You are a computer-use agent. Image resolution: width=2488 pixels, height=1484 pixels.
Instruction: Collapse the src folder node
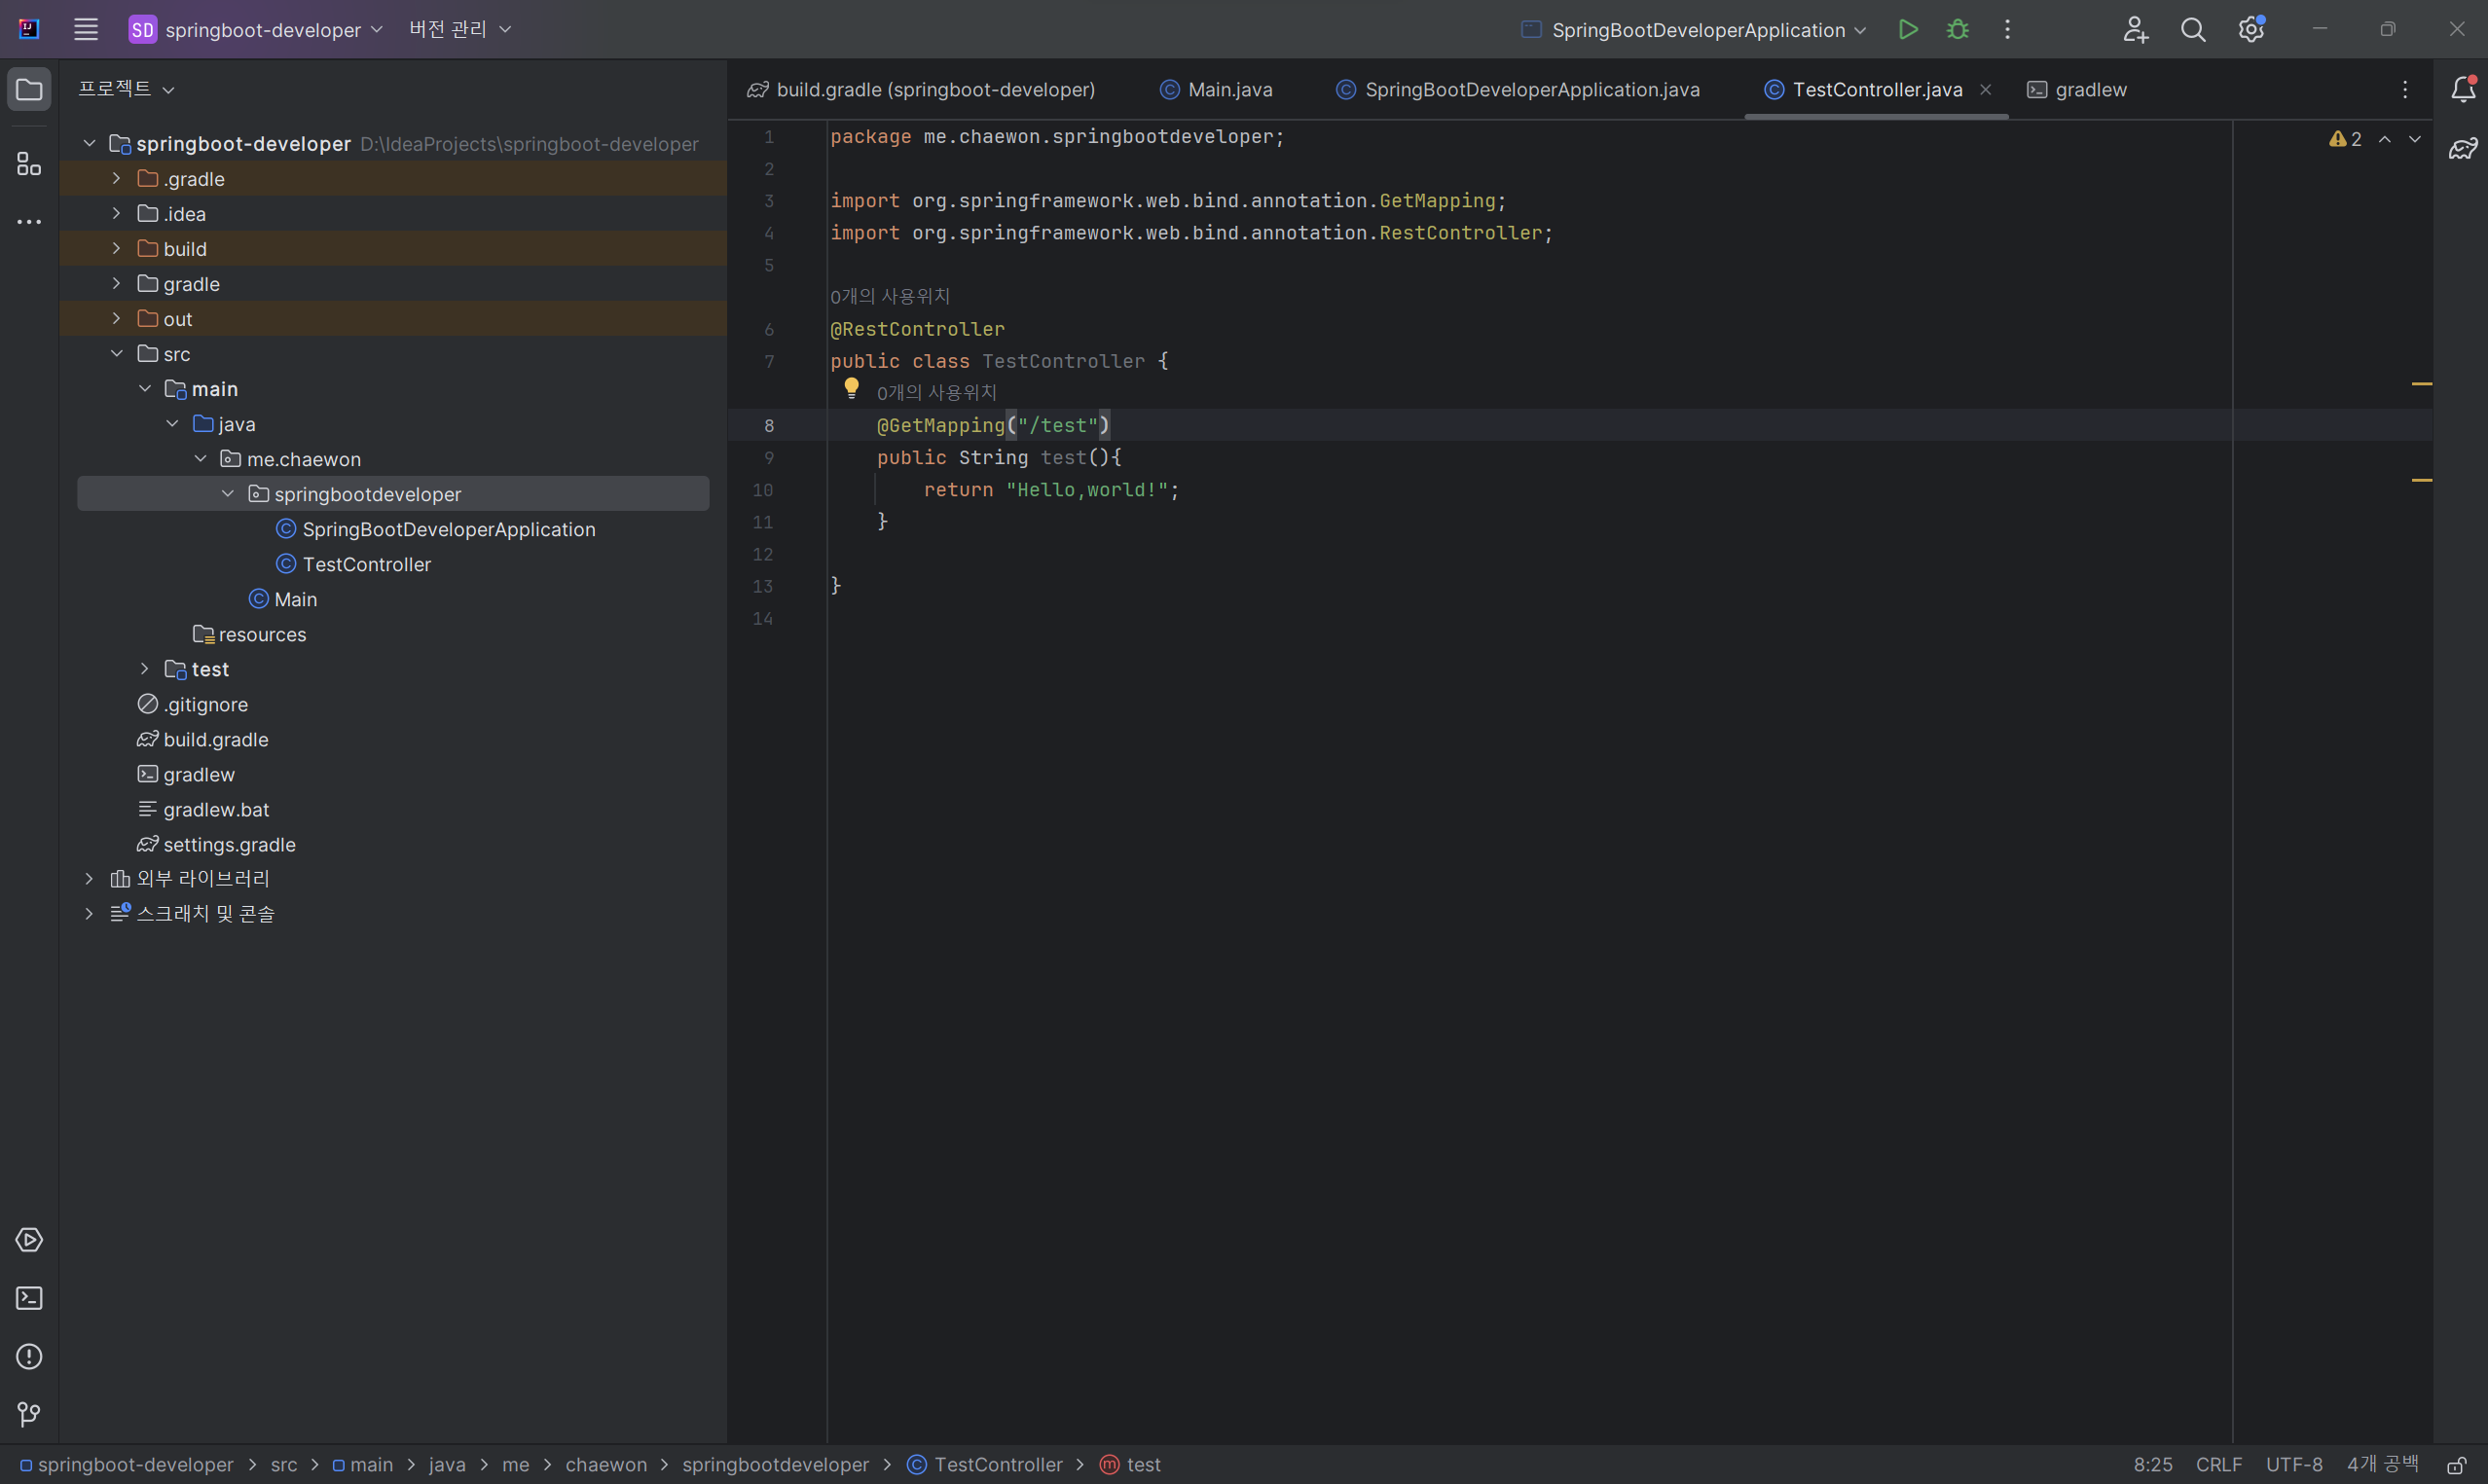[116, 353]
